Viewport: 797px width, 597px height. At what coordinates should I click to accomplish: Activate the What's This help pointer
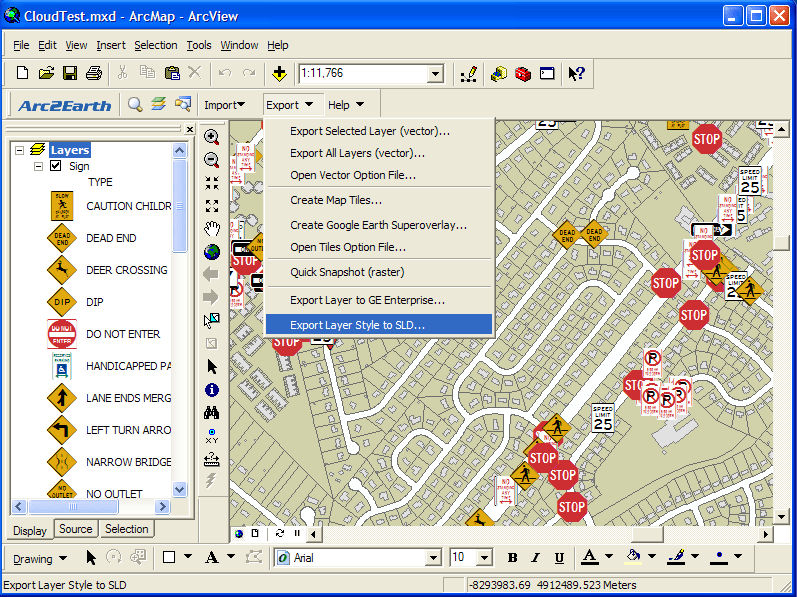click(576, 74)
